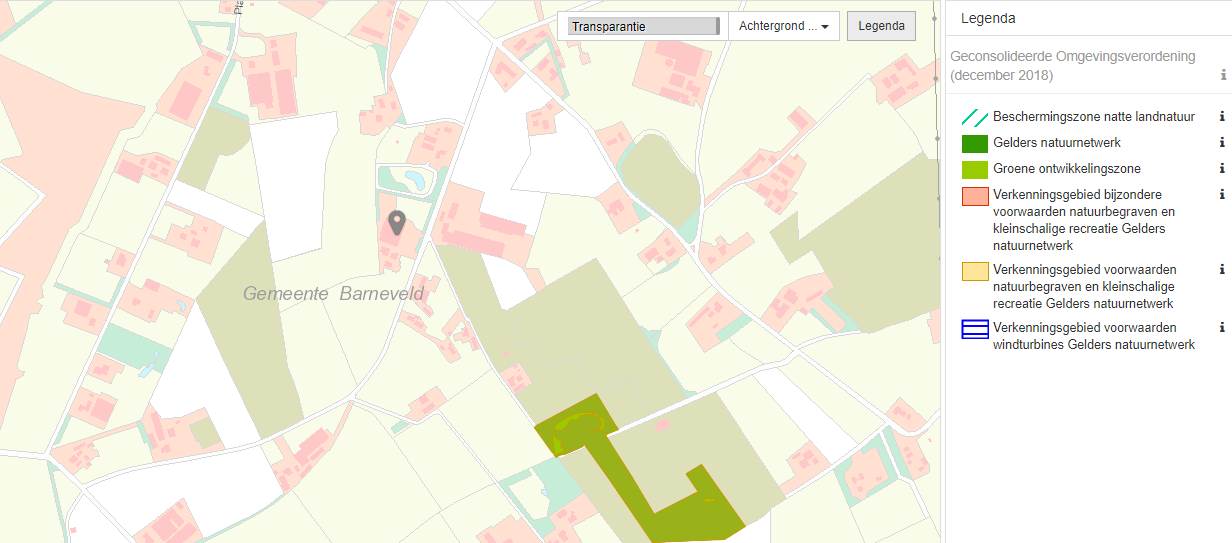Open info for Beschermingszone natte landnatuur
The width and height of the screenshot is (1232, 543).
point(1222,117)
